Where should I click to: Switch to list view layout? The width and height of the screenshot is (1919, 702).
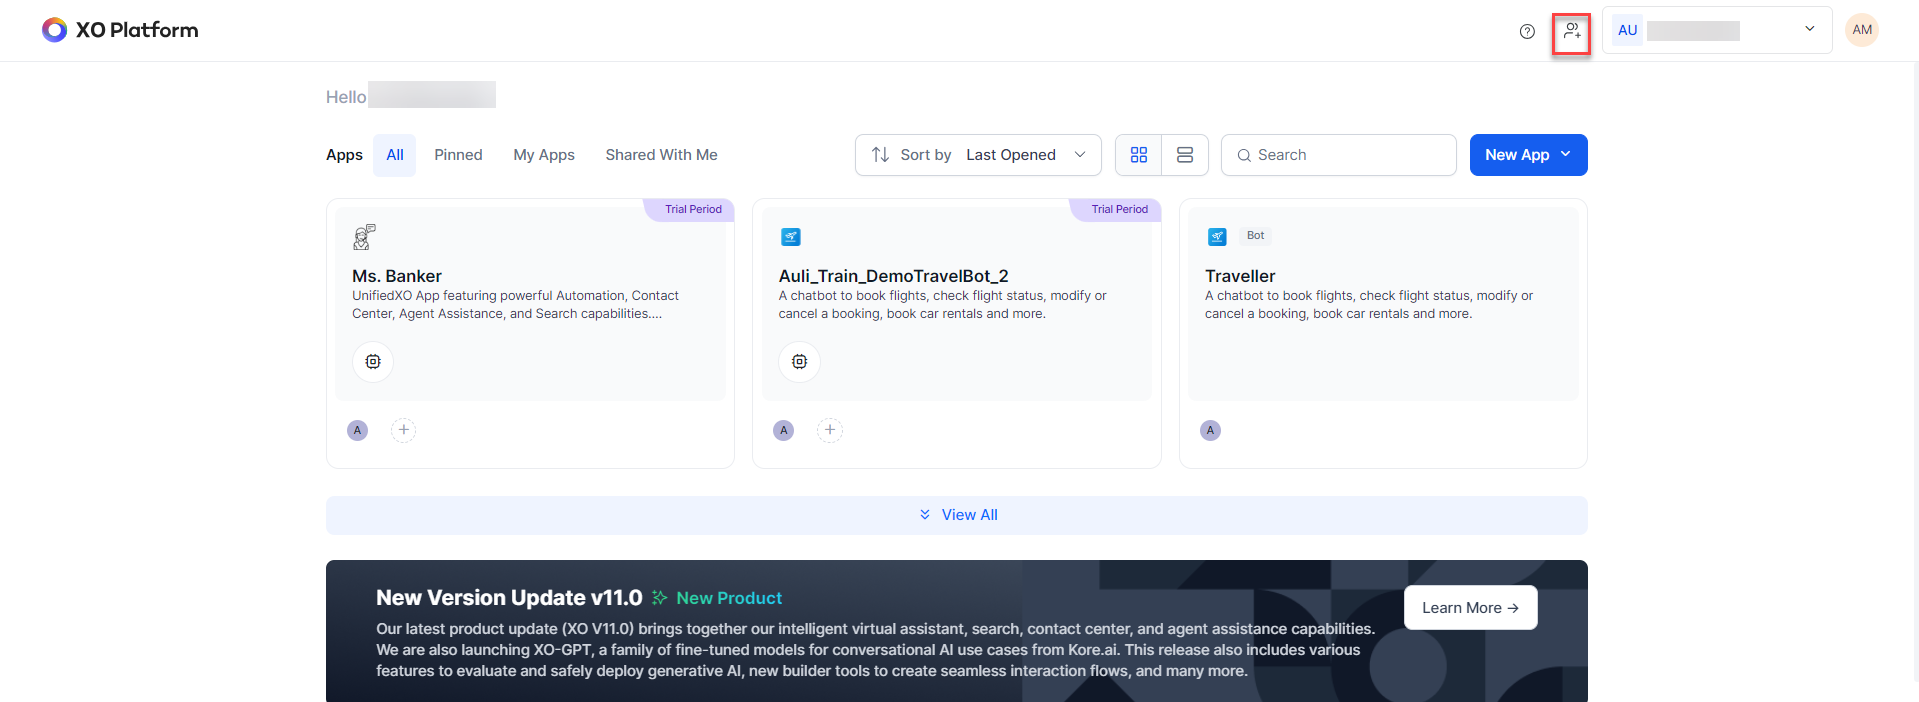[x=1185, y=155]
